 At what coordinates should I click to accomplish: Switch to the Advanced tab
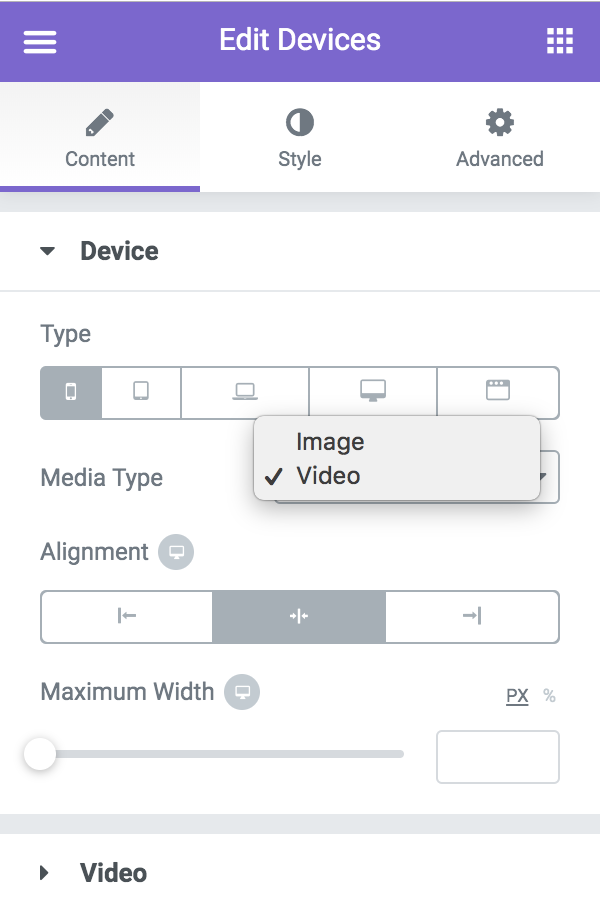pos(500,137)
